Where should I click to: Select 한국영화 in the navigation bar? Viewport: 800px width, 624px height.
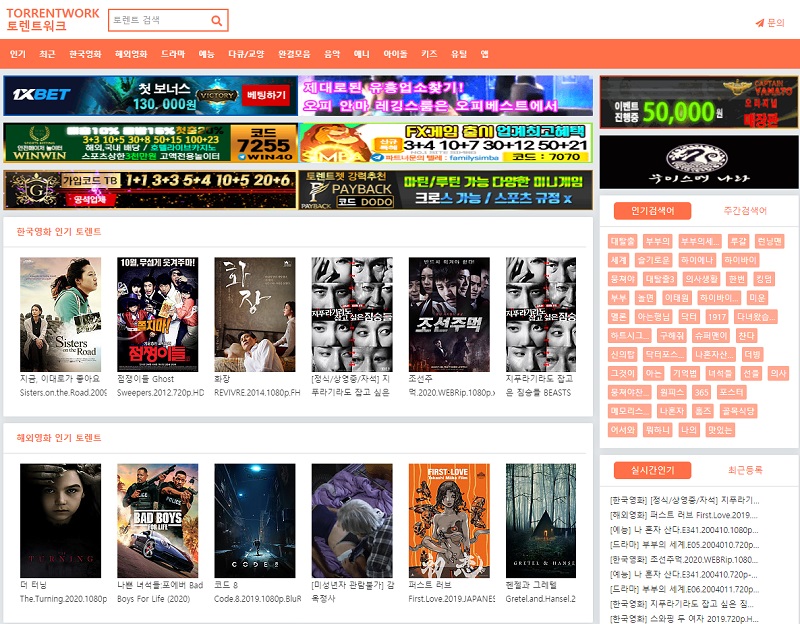85,54
